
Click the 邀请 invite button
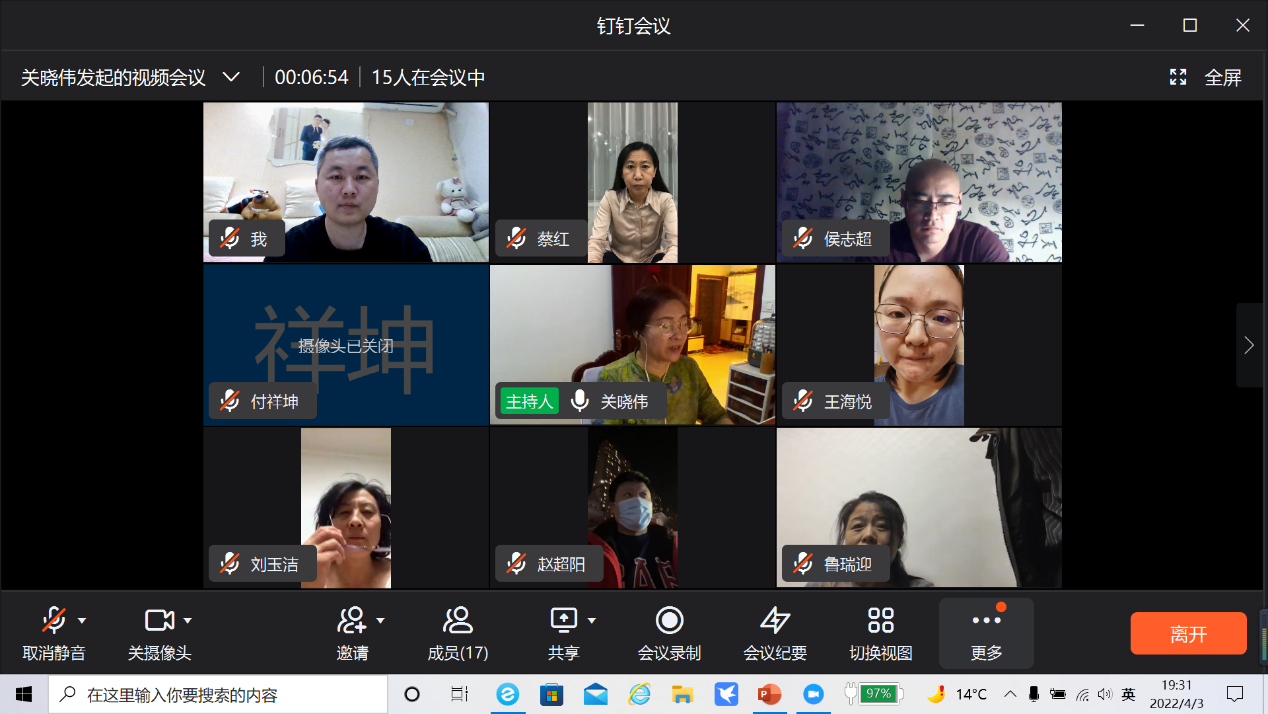[x=352, y=634]
